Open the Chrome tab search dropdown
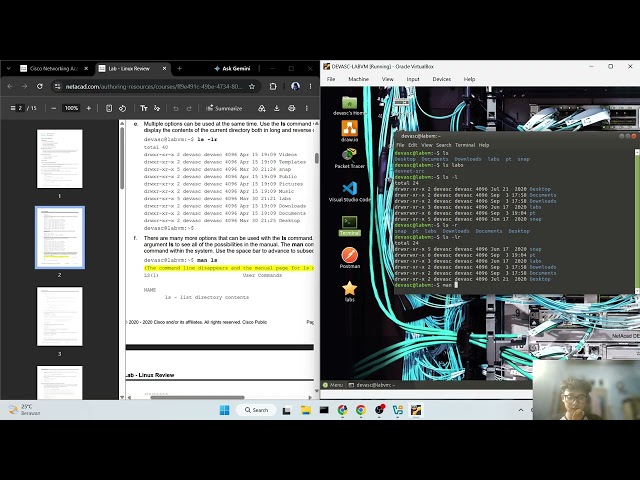This screenshot has width=640, height=480. click(x=9, y=69)
